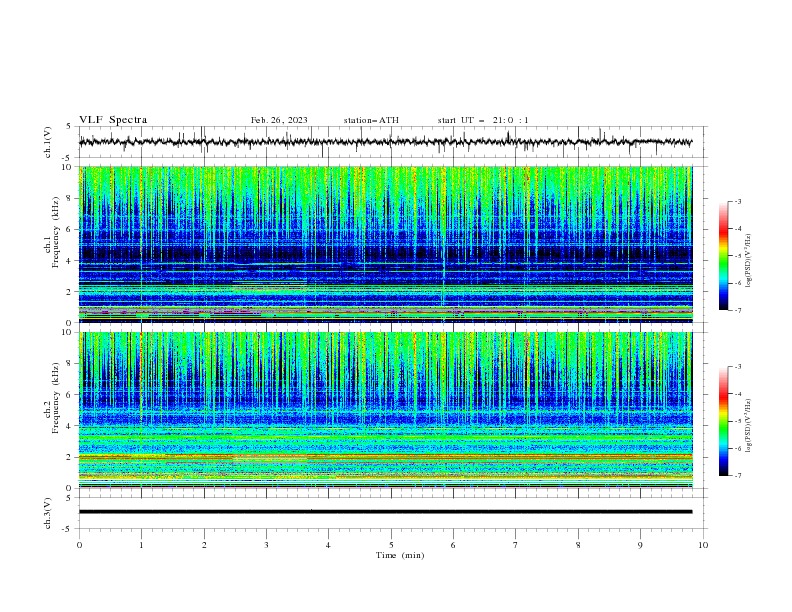Click the "10" kHz tick on ch.1 frequency axis
The width and height of the screenshot is (792, 612).
pyautogui.click(x=68, y=167)
